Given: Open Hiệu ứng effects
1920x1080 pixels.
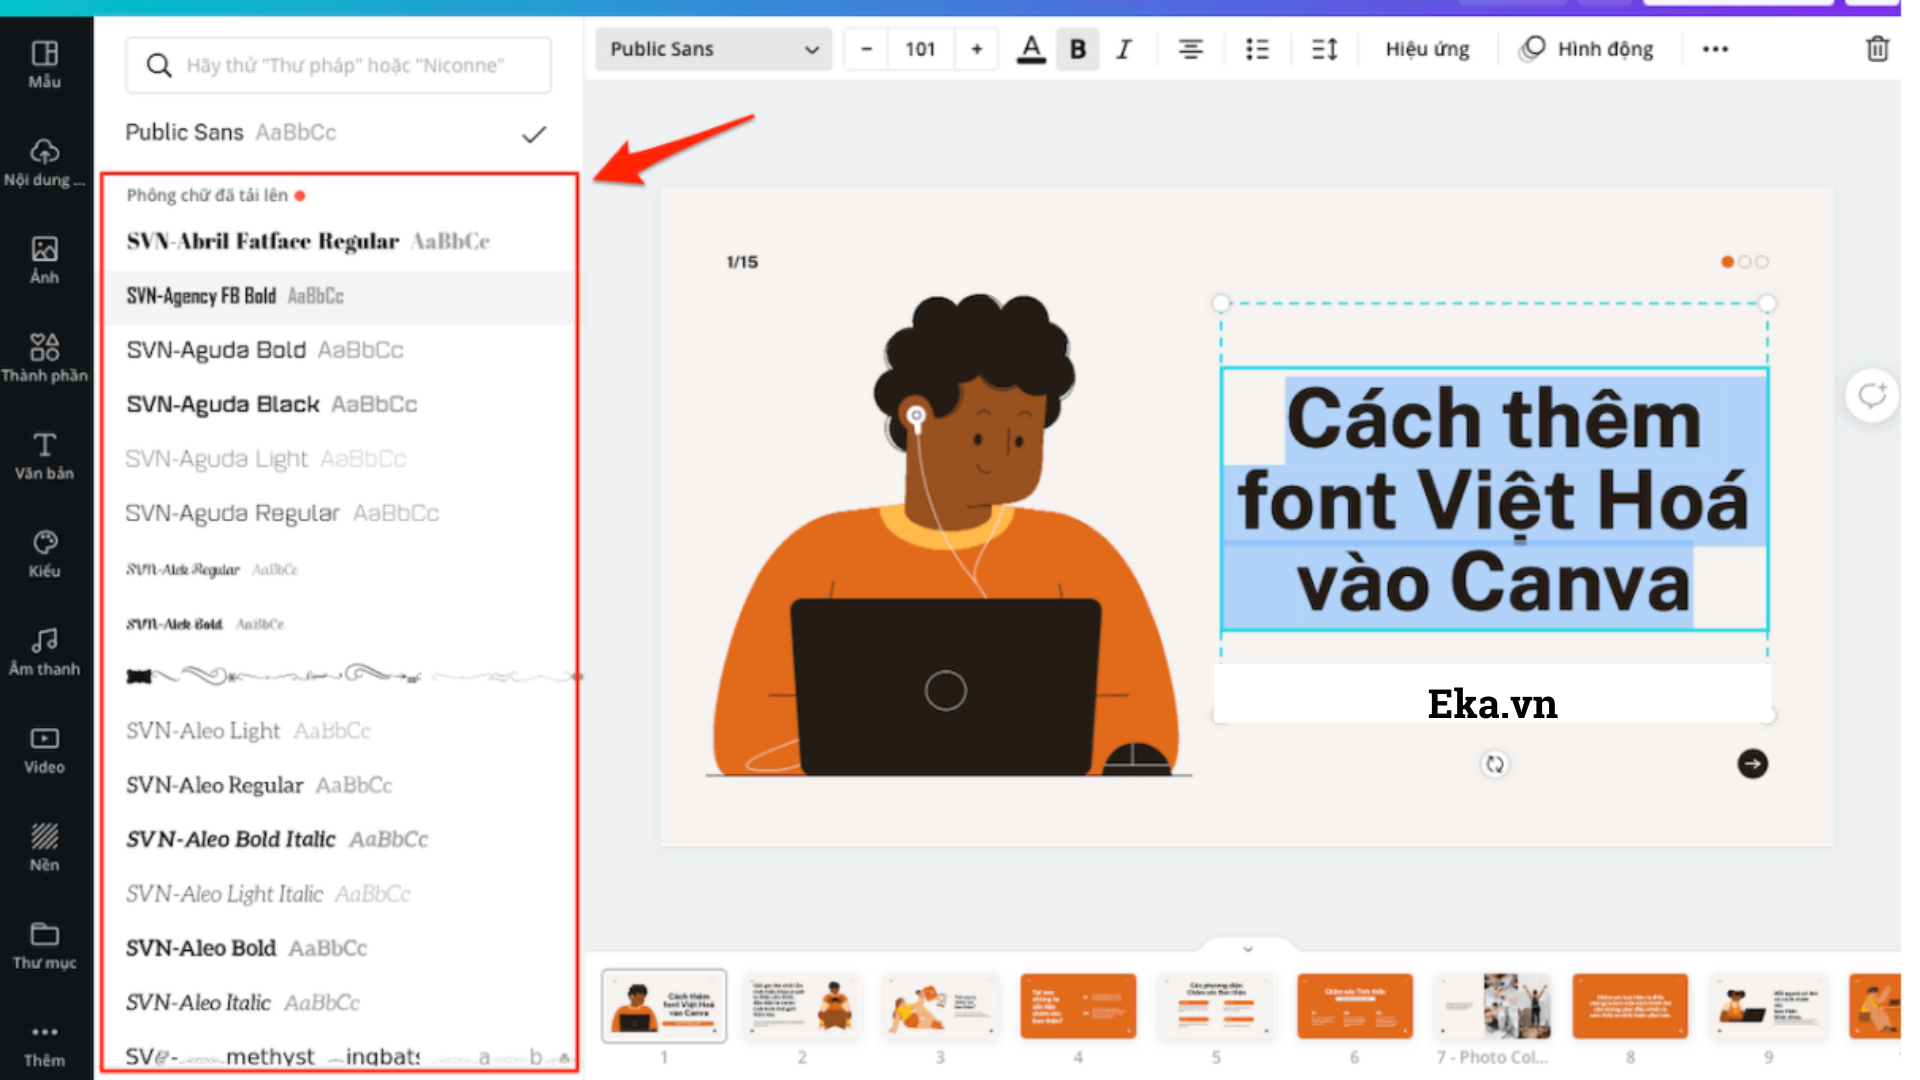Looking at the screenshot, I should point(1427,49).
